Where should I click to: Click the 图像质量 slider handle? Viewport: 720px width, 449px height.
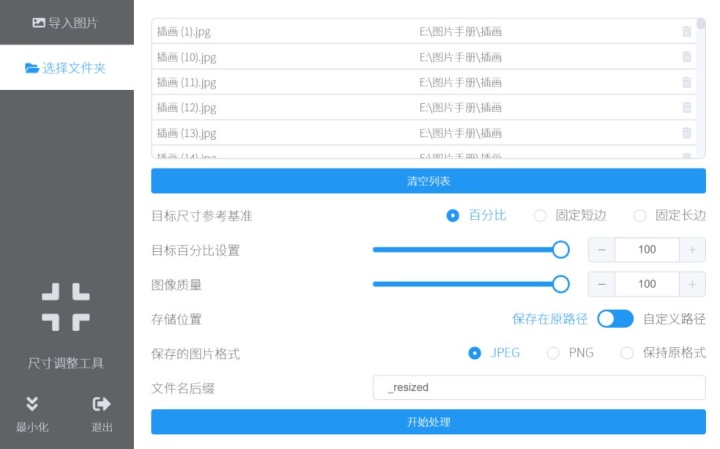561,284
